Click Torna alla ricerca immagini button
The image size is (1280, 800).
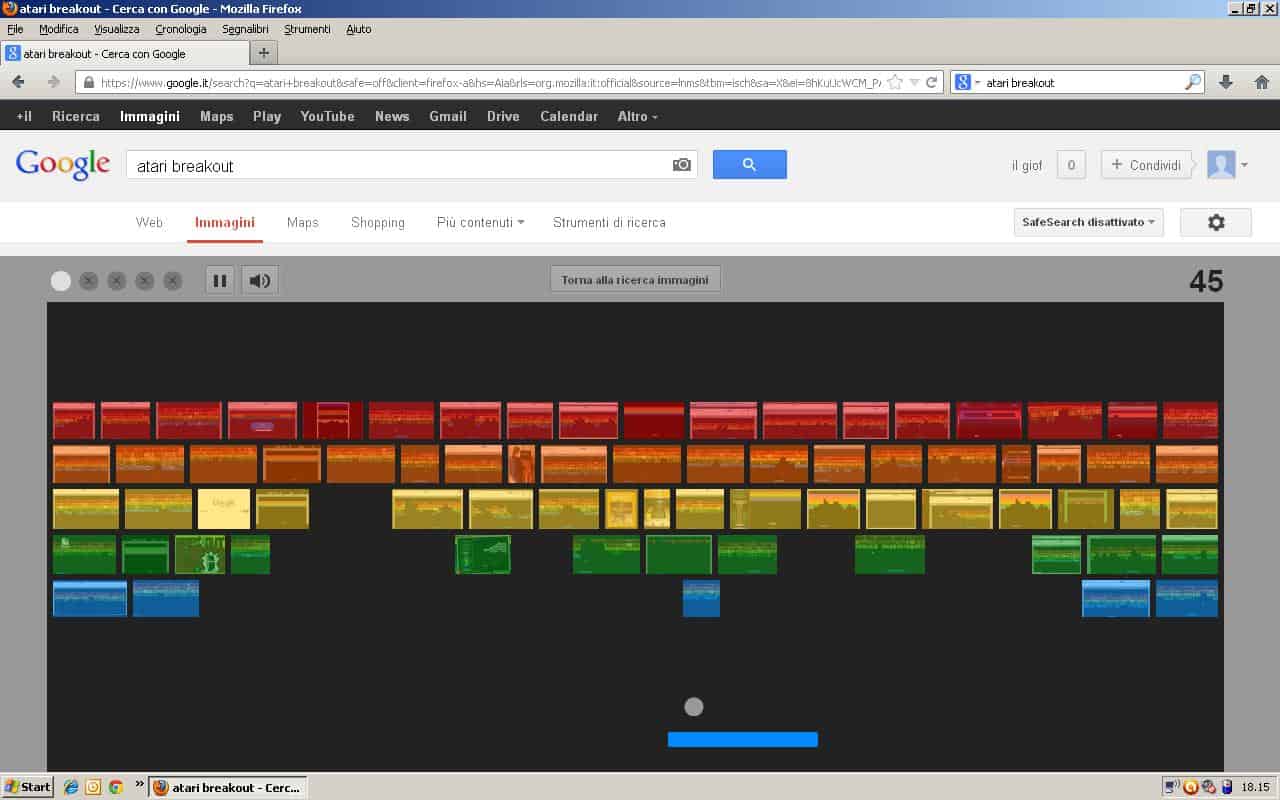(x=635, y=280)
